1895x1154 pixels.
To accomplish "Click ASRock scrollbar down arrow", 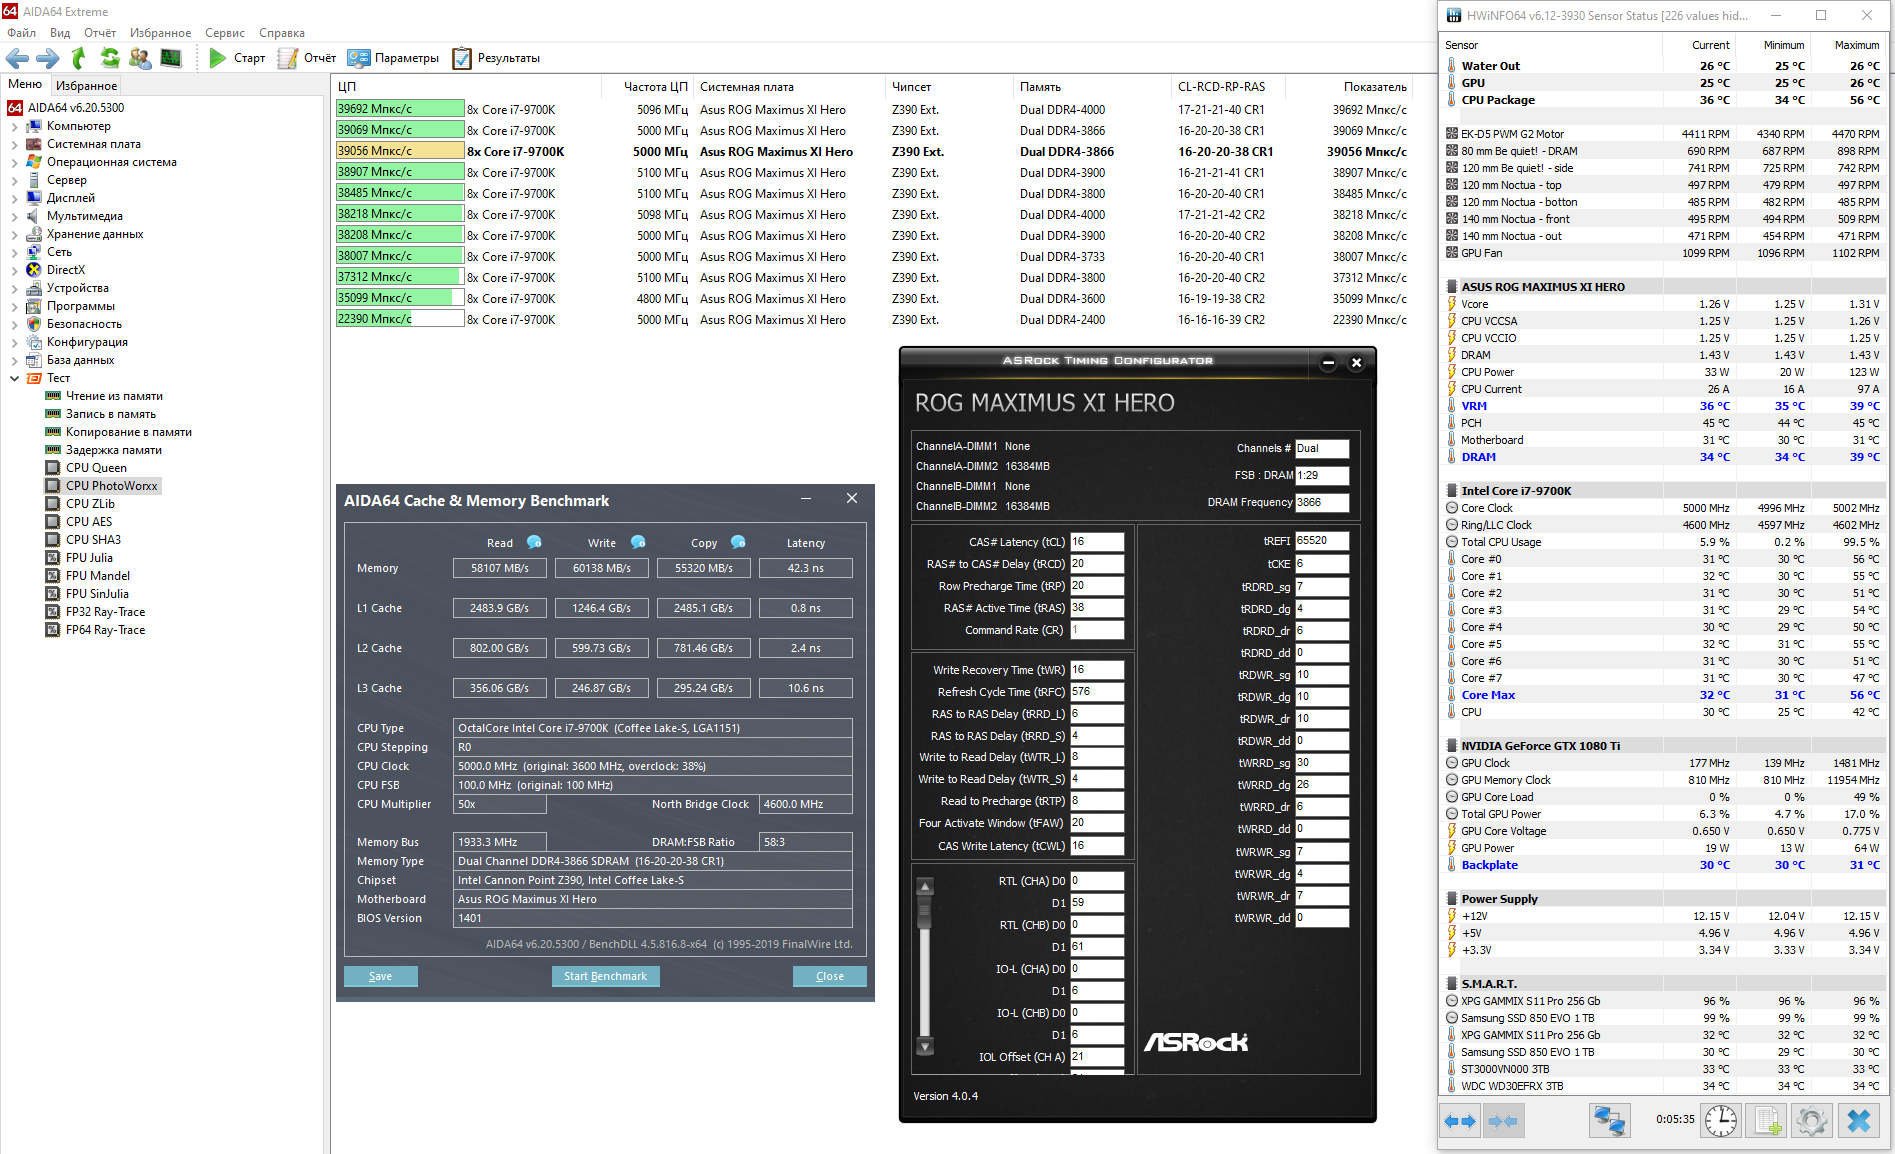I will pos(926,1046).
